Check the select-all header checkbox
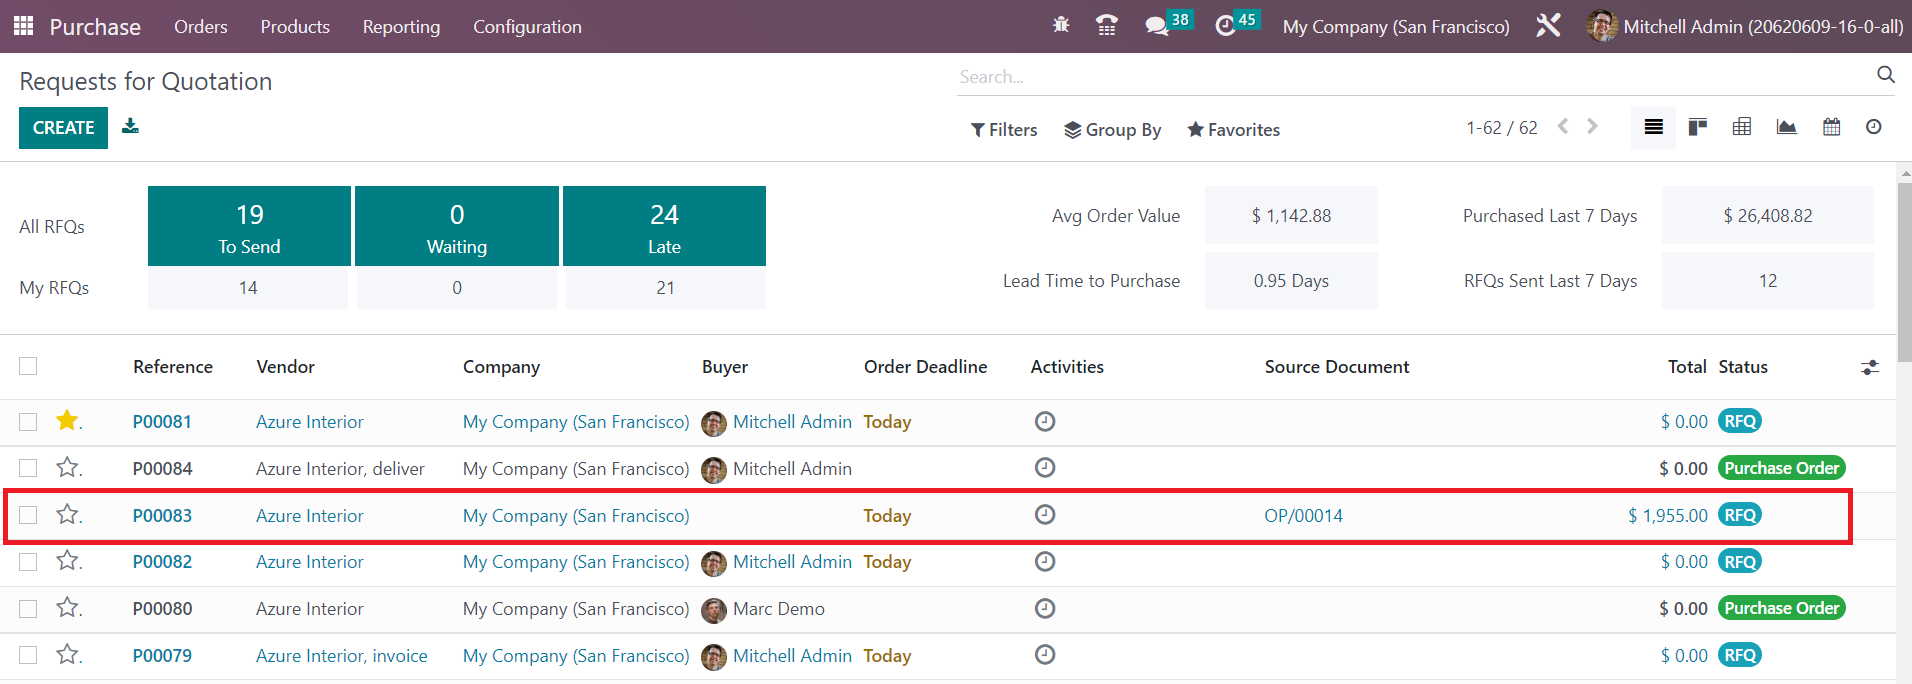 click(x=28, y=366)
